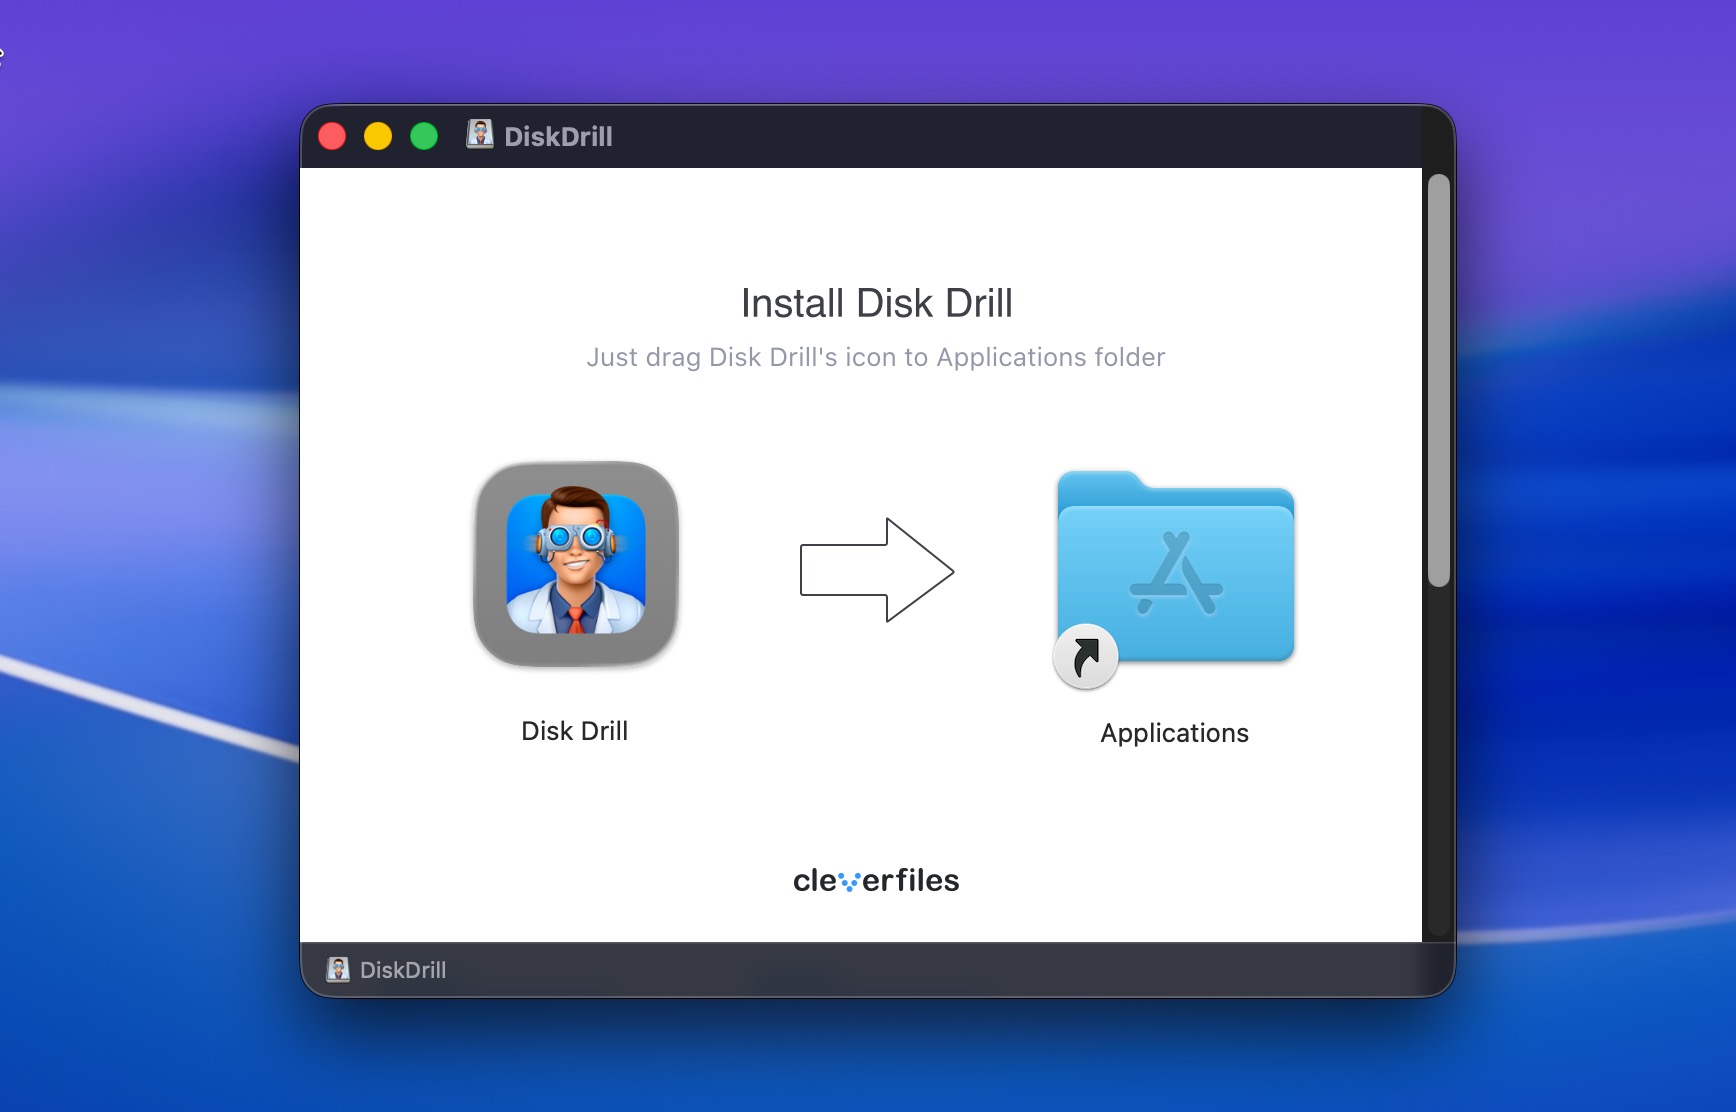Select the Disk Drill app icon
This screenshot has width=1736, height=1112.
coord(576,564)
